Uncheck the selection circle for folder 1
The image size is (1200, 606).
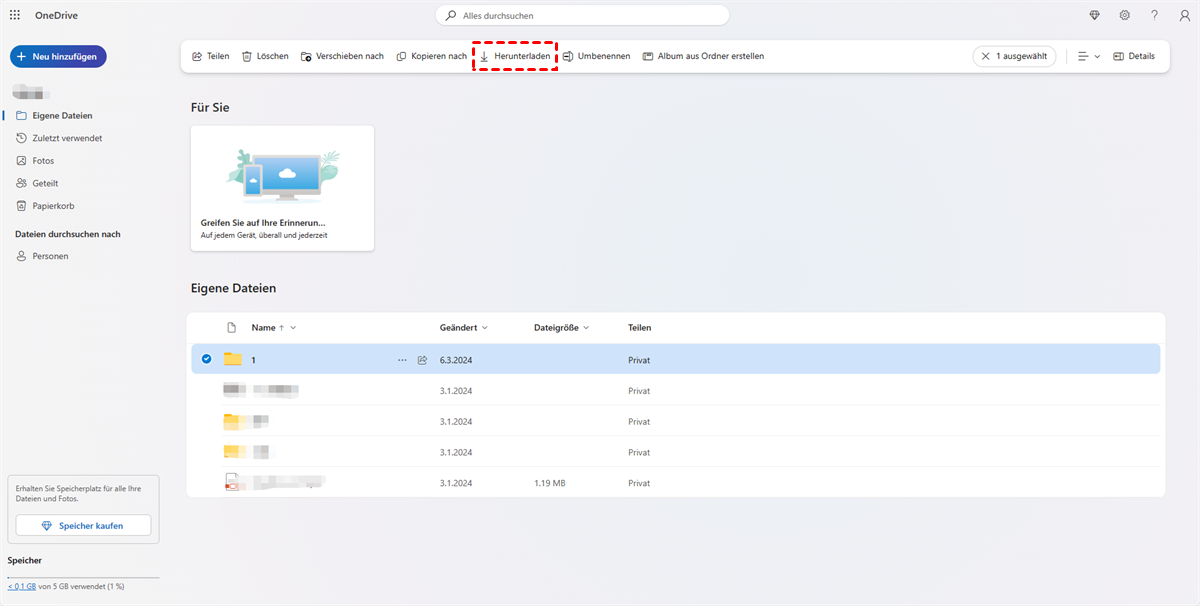click(x=206, y=359)
